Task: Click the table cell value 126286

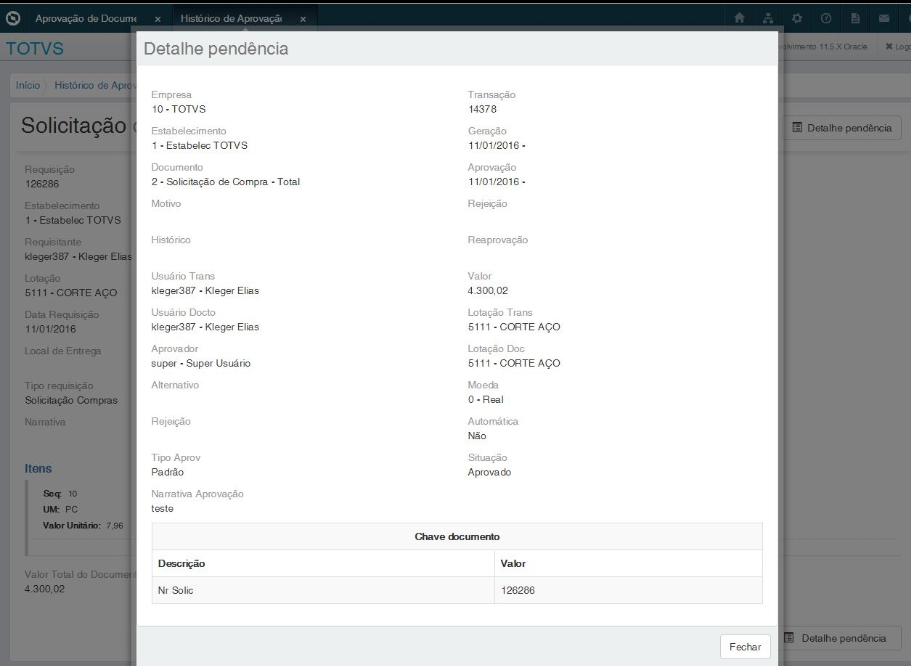Action: pyautogui.click(x=629, y=590)
